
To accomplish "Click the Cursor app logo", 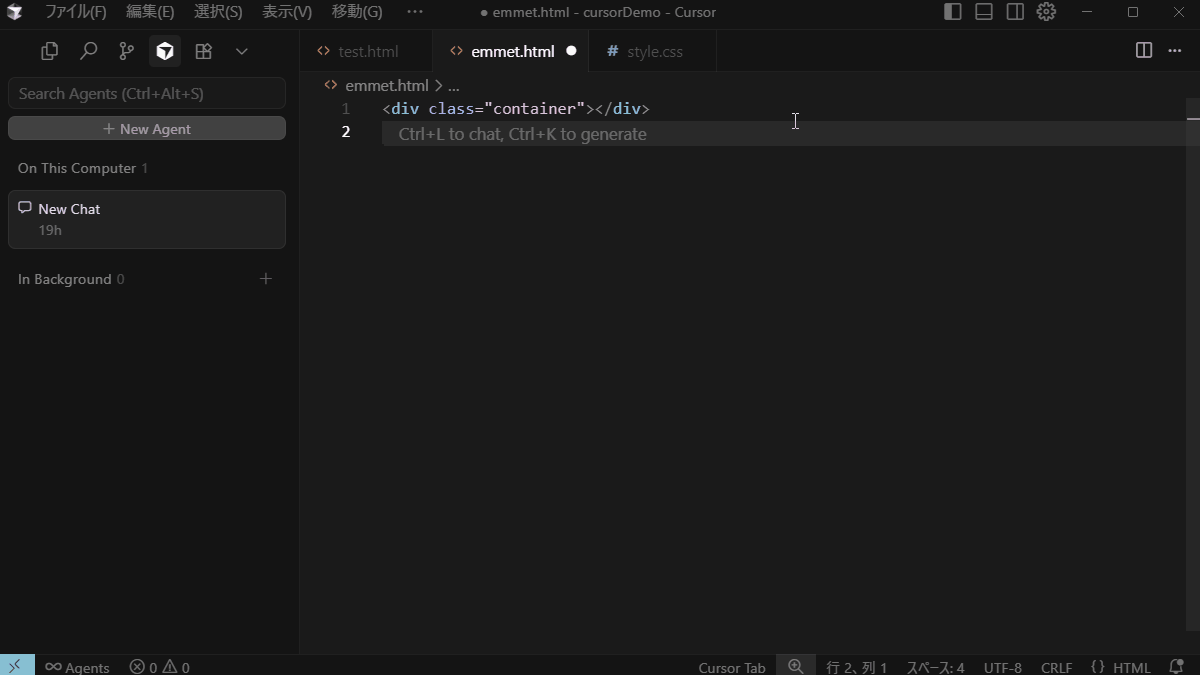I will [x=14, y=12].
